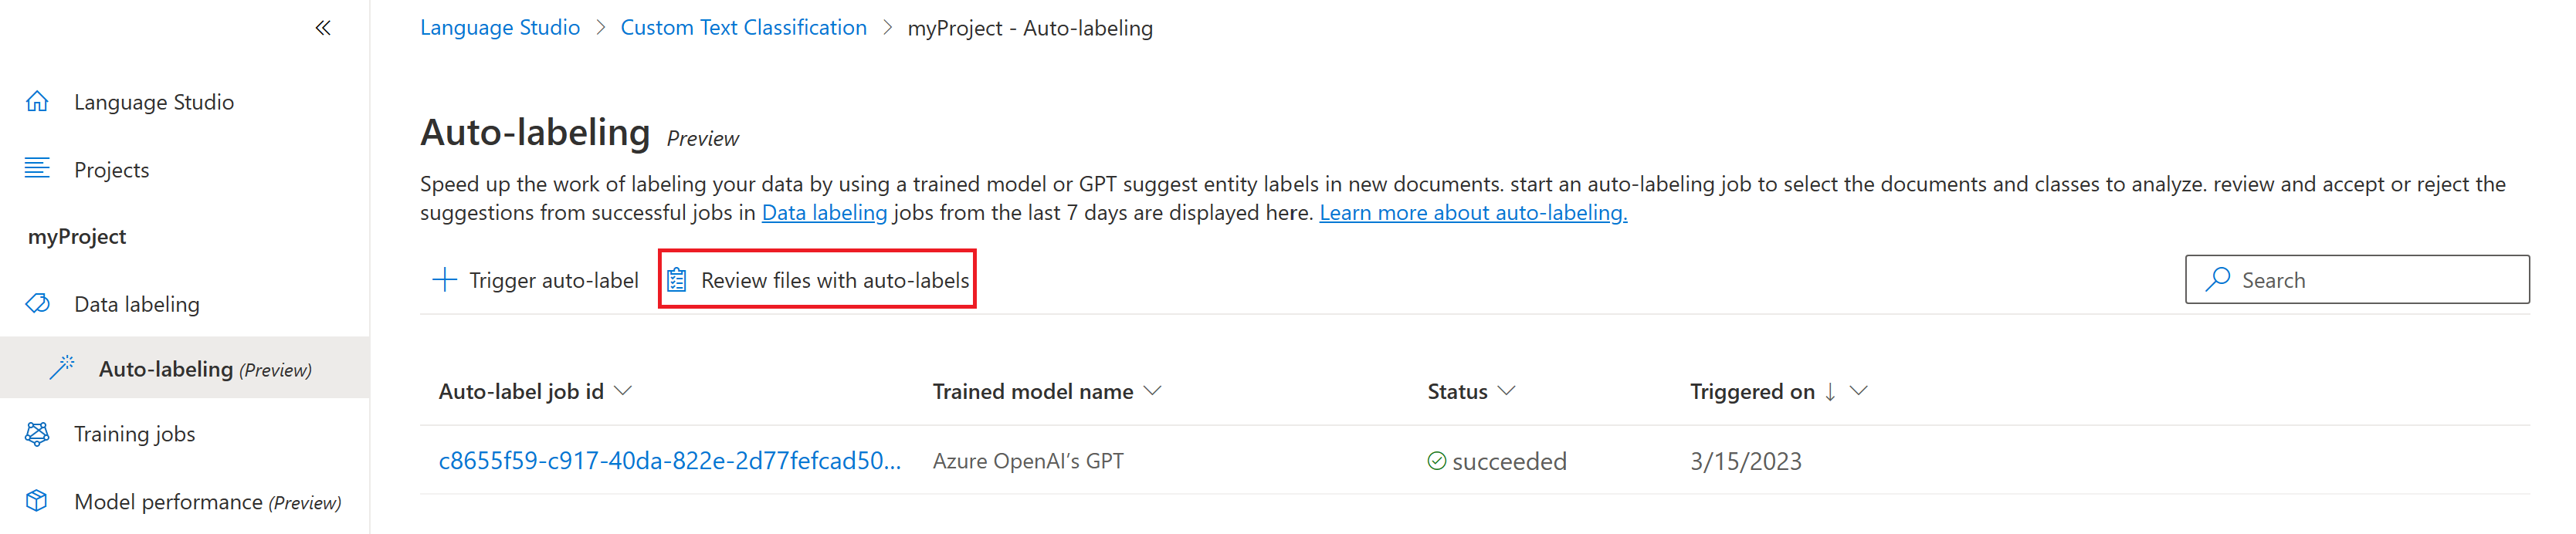The image size is (2576, 534).
Task: Open the Trained model name column dropdown
Action: tap(1152, 391)
